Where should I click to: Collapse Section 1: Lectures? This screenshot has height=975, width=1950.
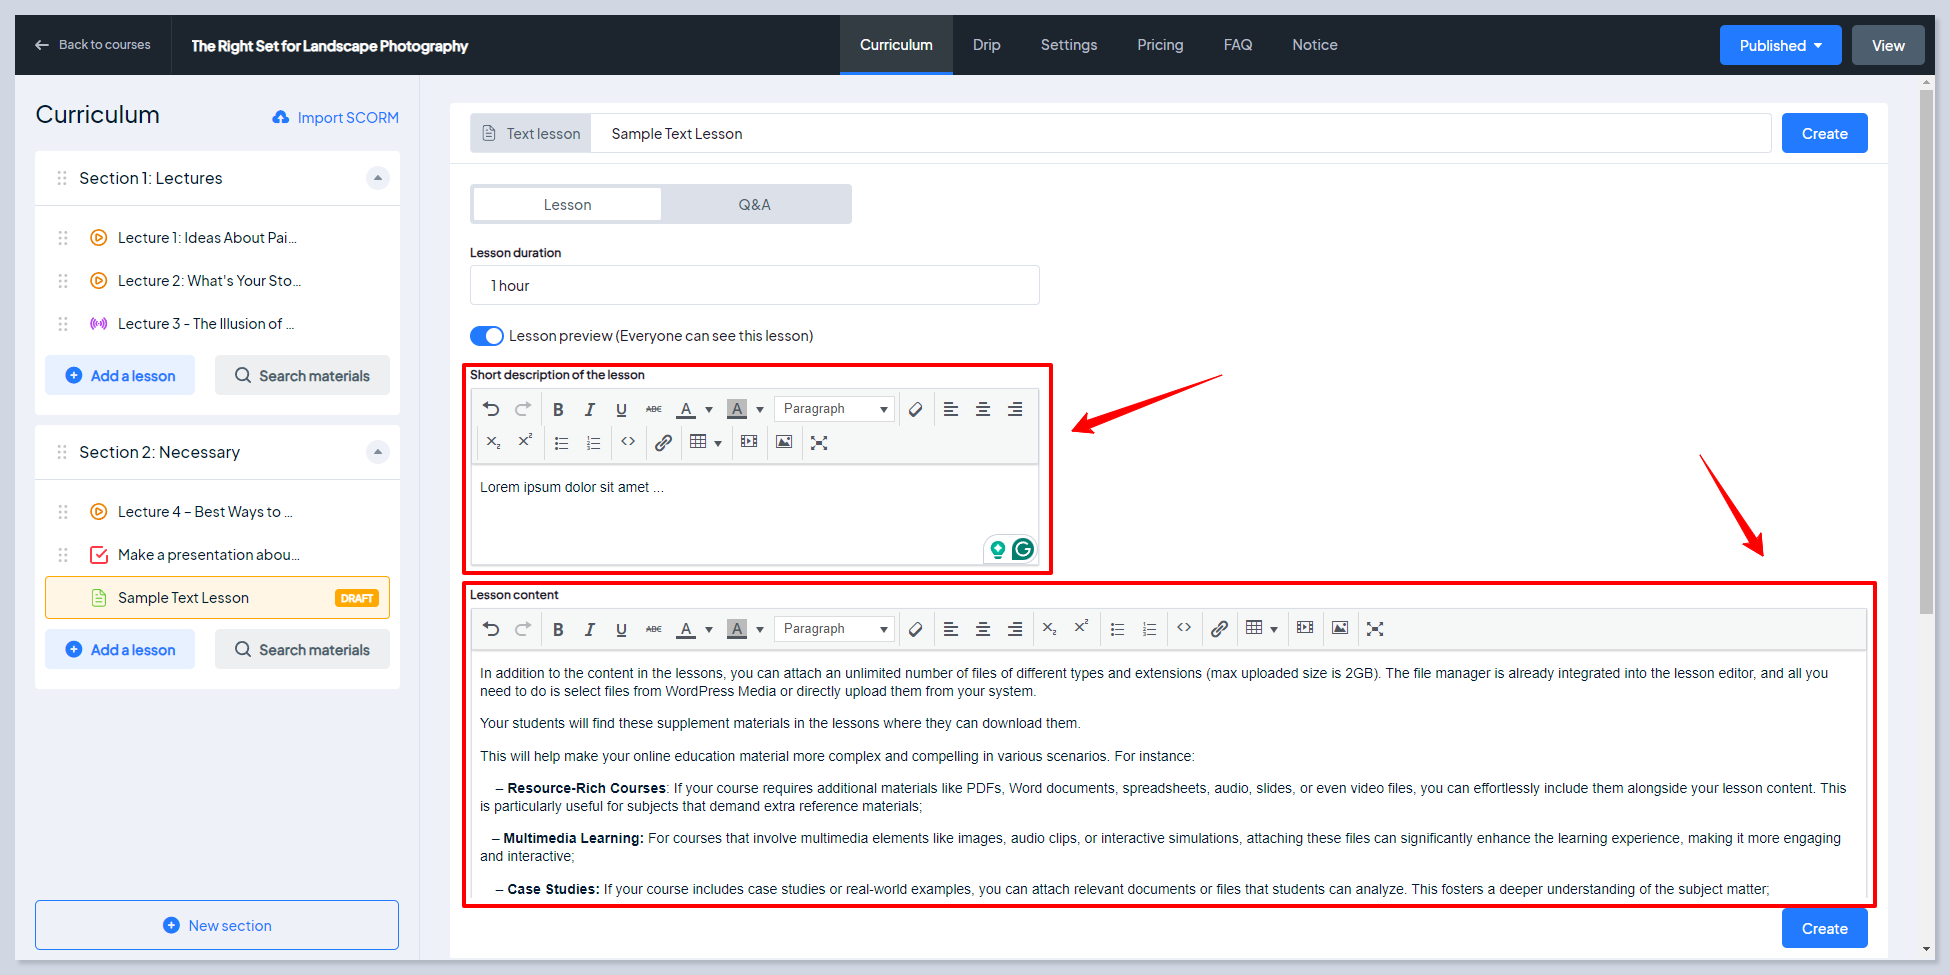coord(377,178)
